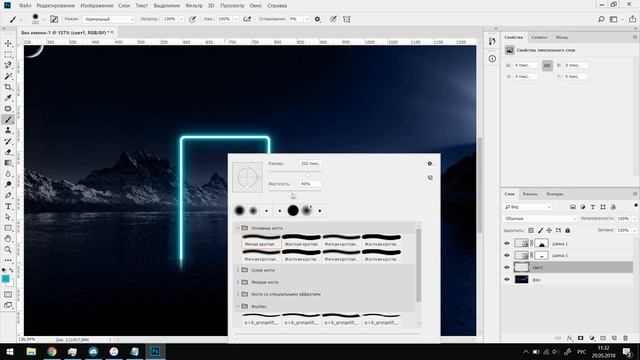Switch to 'Каналы' tab
The width and height of the screenshot is (640, 360).
click(530, 194)
